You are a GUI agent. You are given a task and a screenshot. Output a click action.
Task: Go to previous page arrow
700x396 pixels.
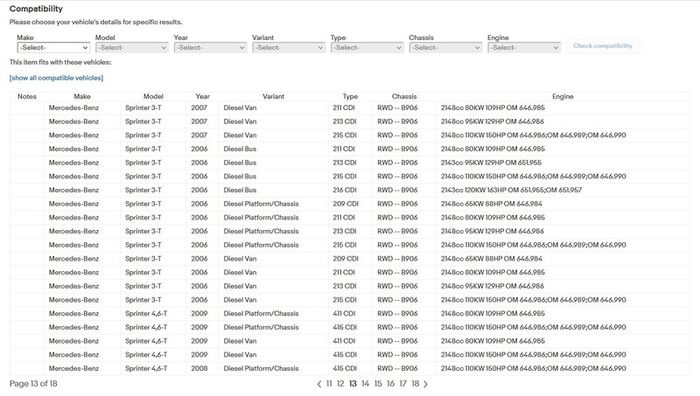pos(319,384)
